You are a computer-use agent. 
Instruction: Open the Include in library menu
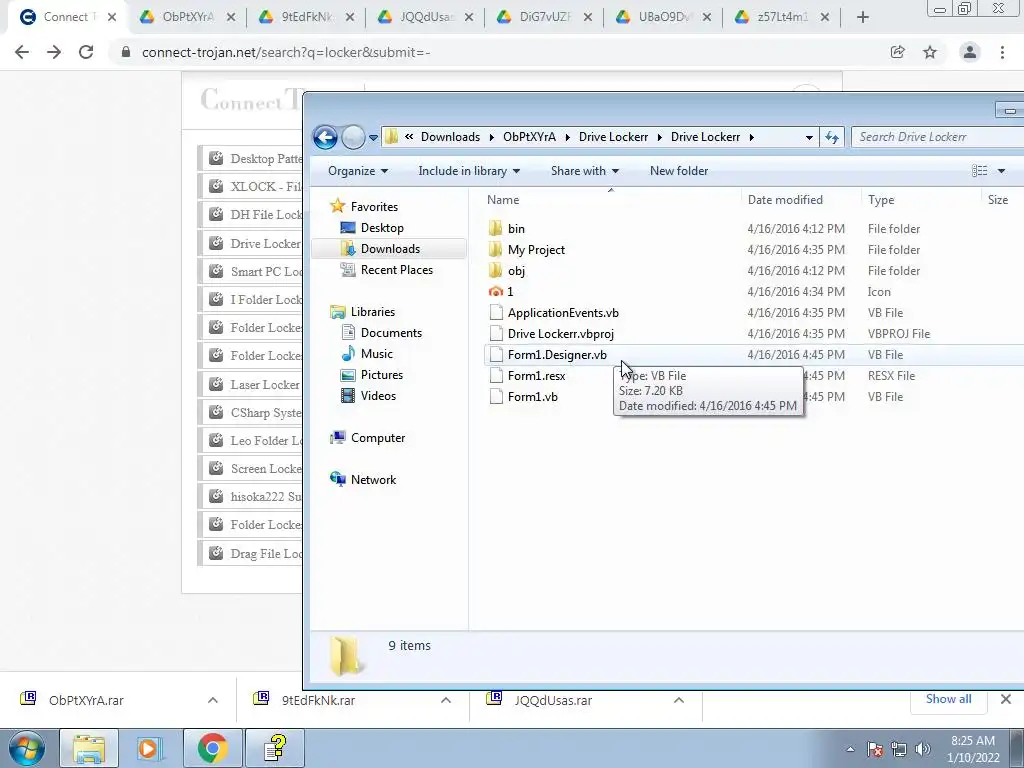tap(469, 171)
